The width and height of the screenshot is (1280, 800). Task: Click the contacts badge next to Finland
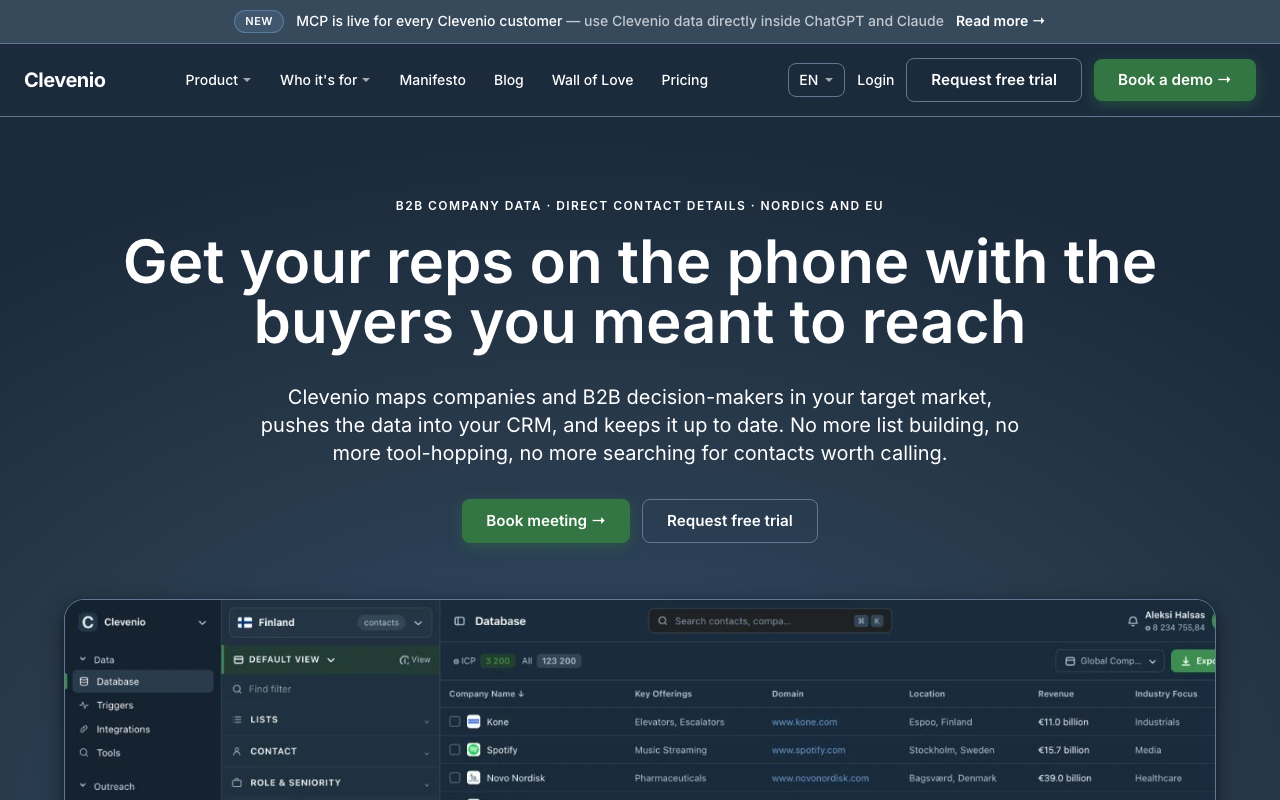coord(381,622)
